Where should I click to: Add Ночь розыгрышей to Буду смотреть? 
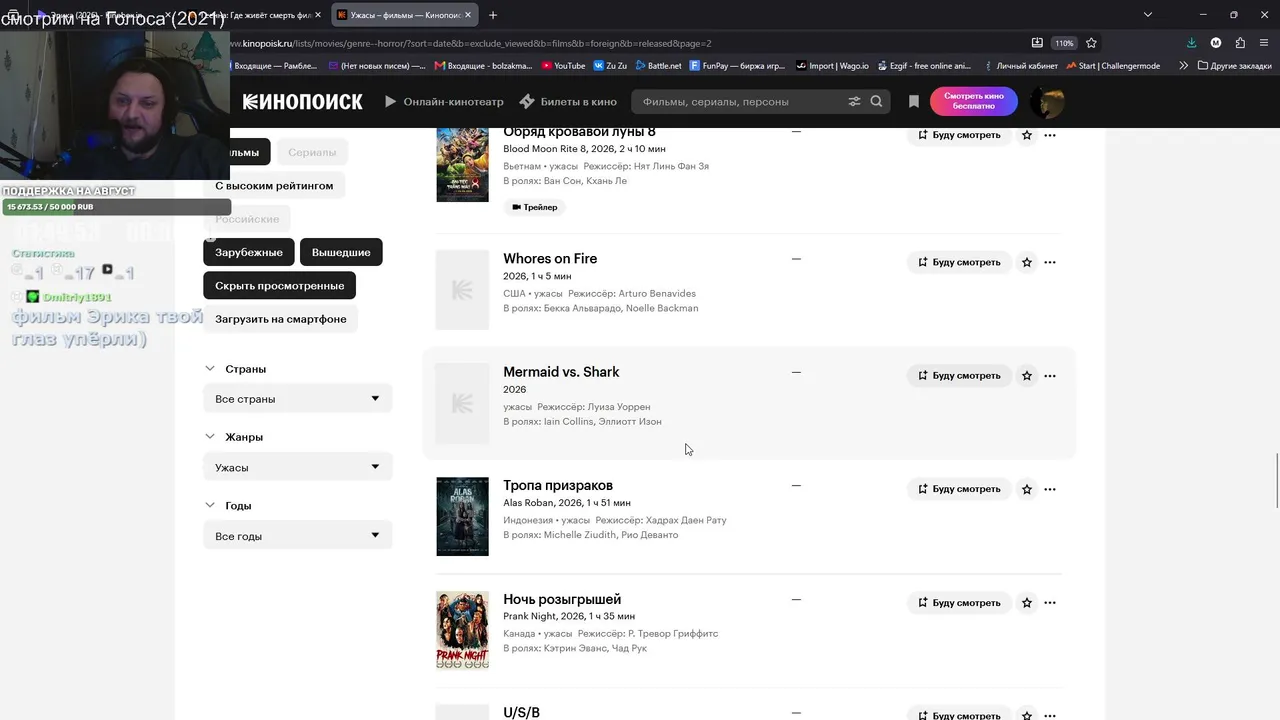(x=959, y=603)
